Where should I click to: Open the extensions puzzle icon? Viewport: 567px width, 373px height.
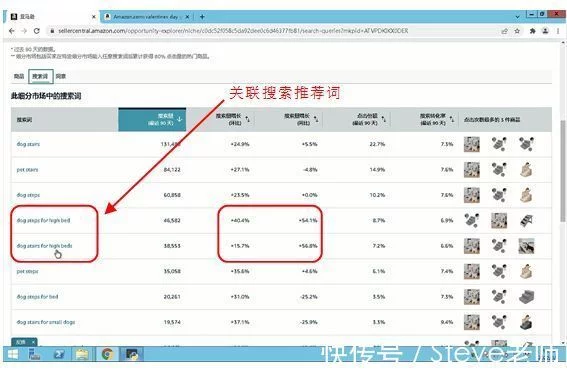532,31
